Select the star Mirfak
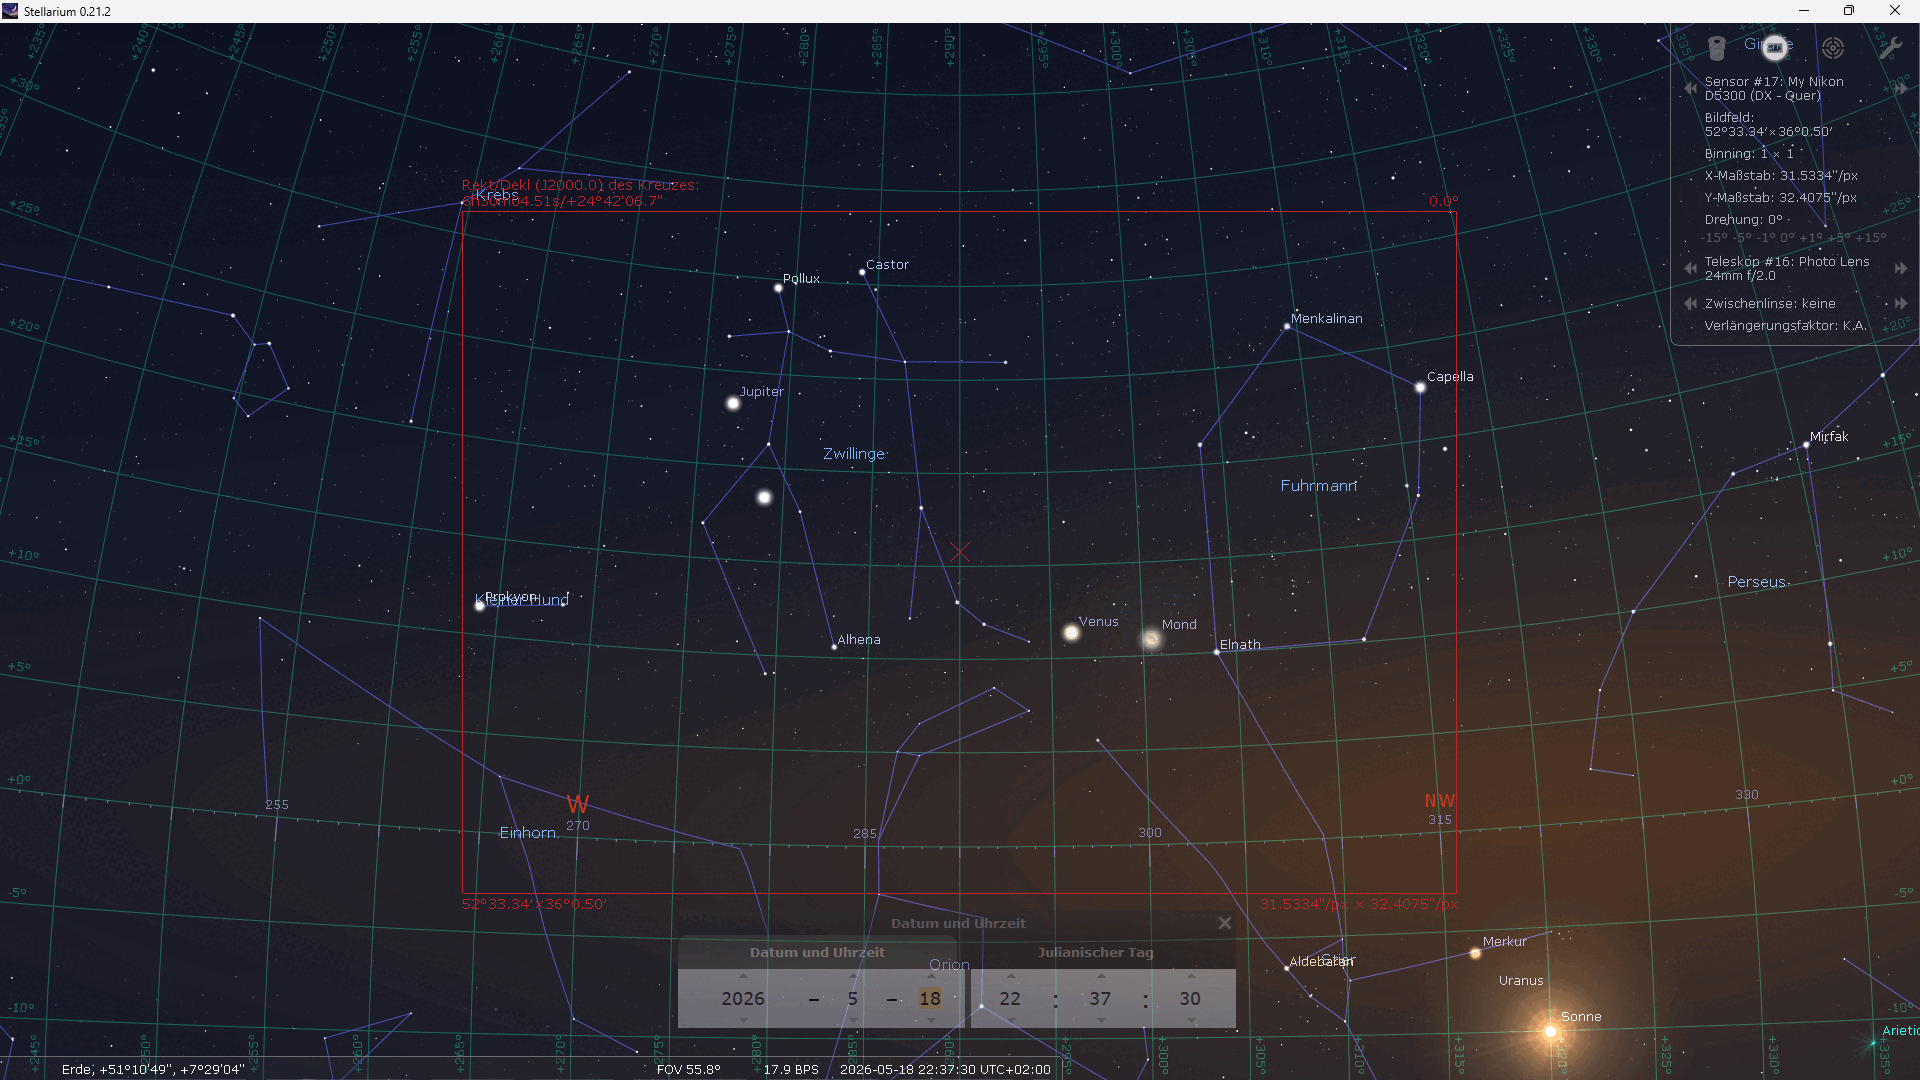The image size is (1920, 1080). (x=1806, y=445)
